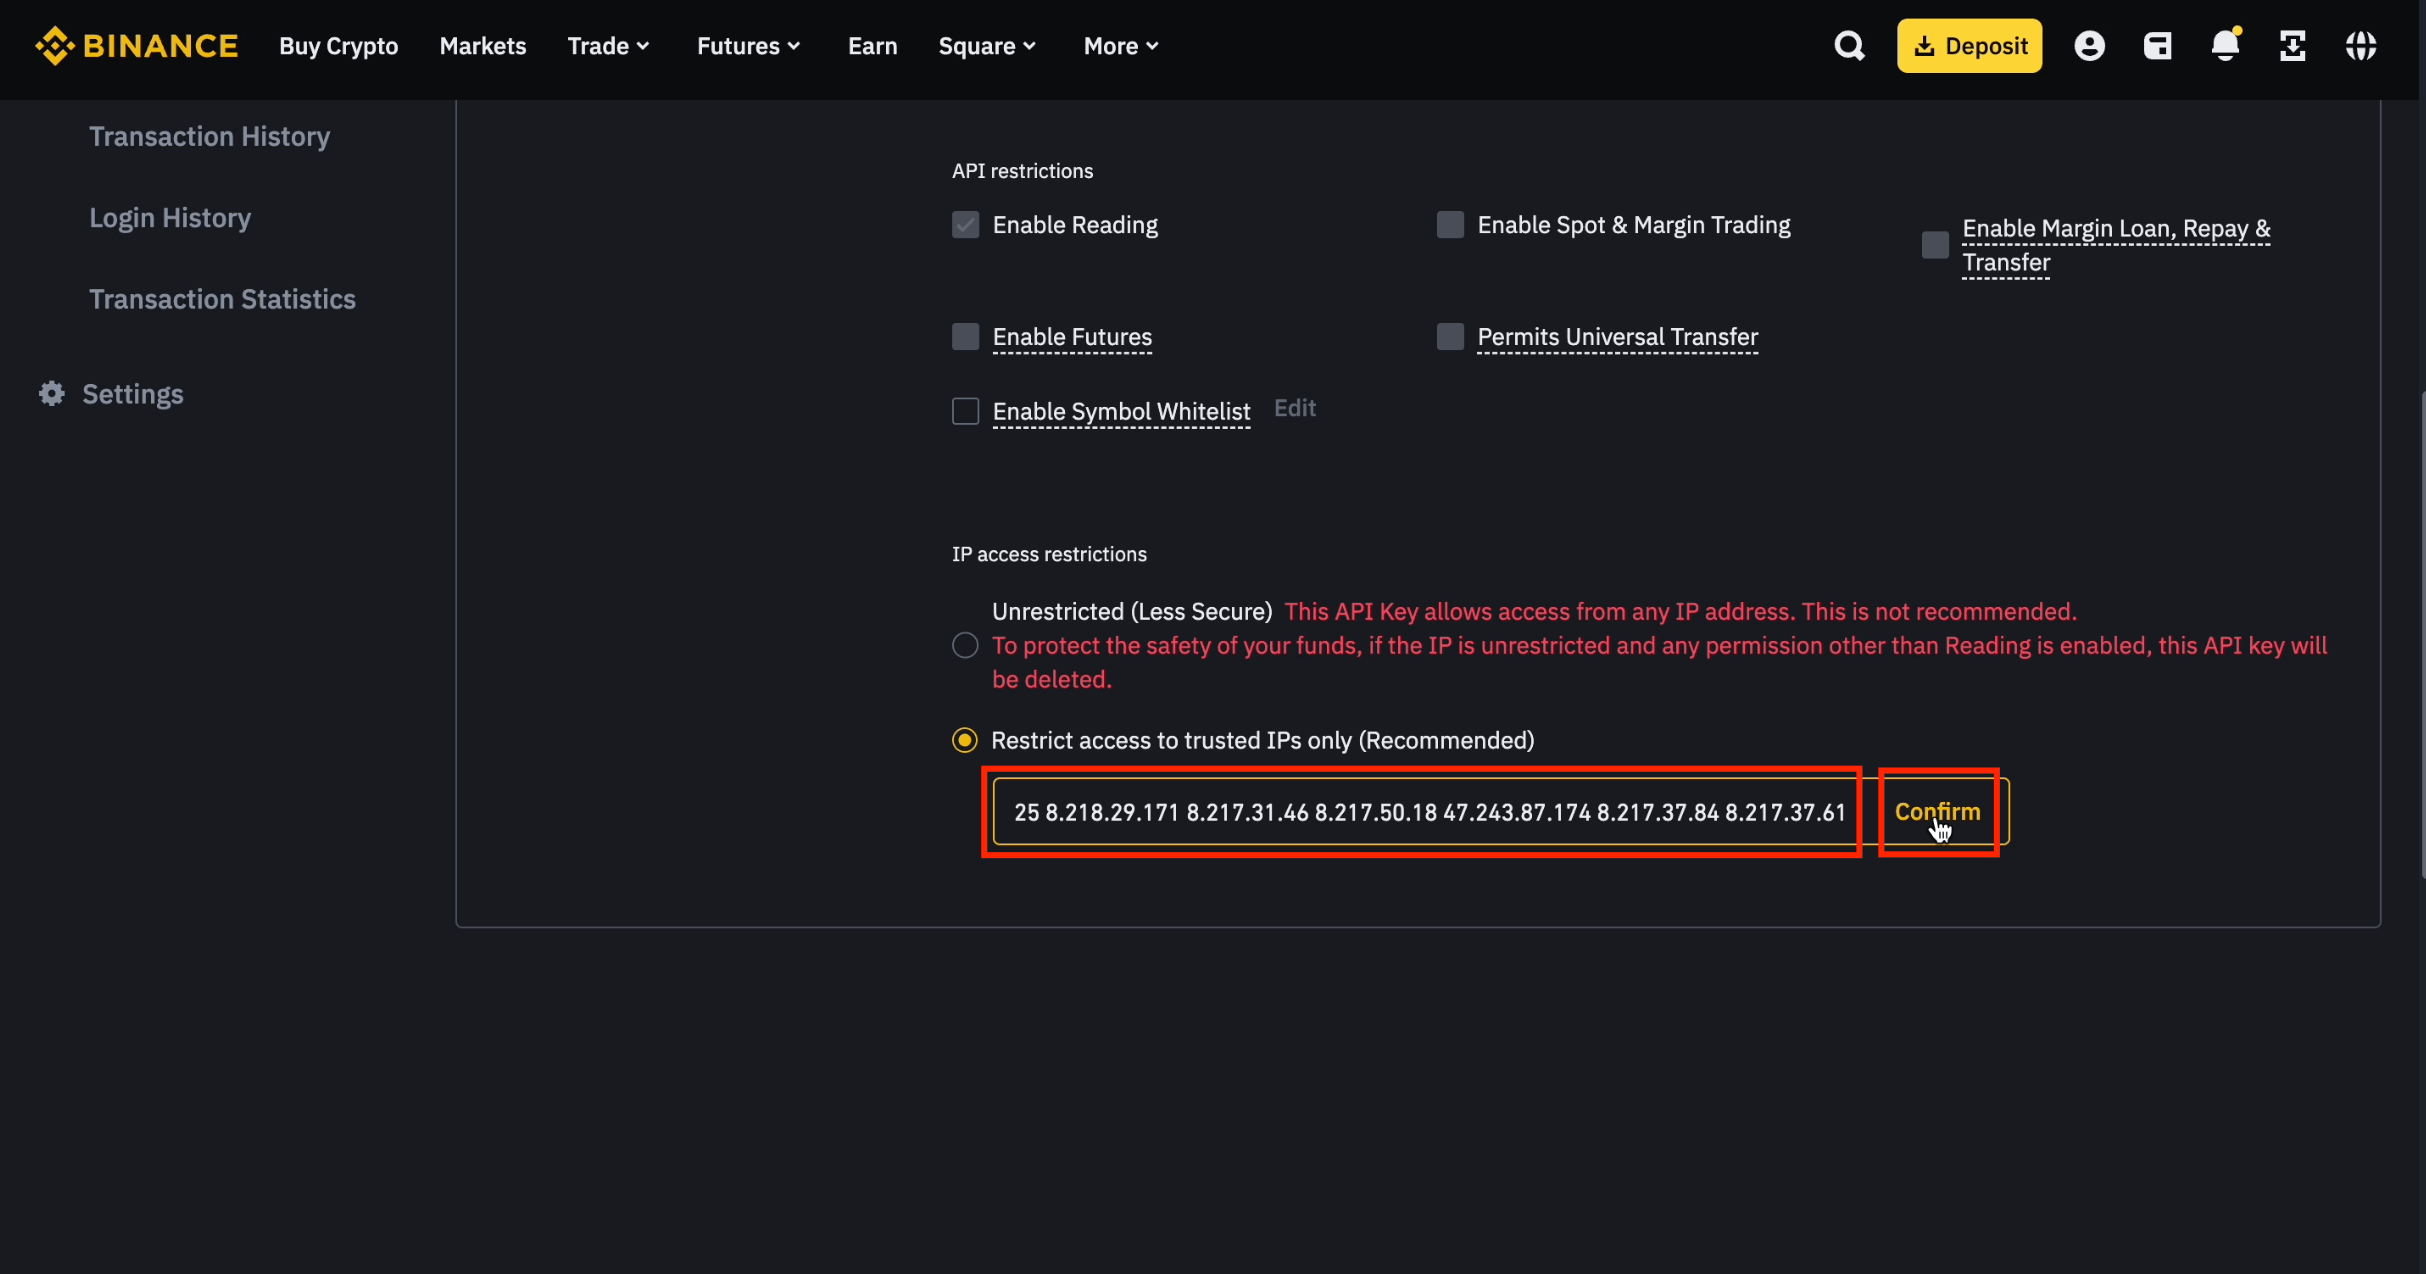Expand the Futures dropdown menu
Image resolution: width=2426 pixels, height=1274 pixels.
pos(748,46)
